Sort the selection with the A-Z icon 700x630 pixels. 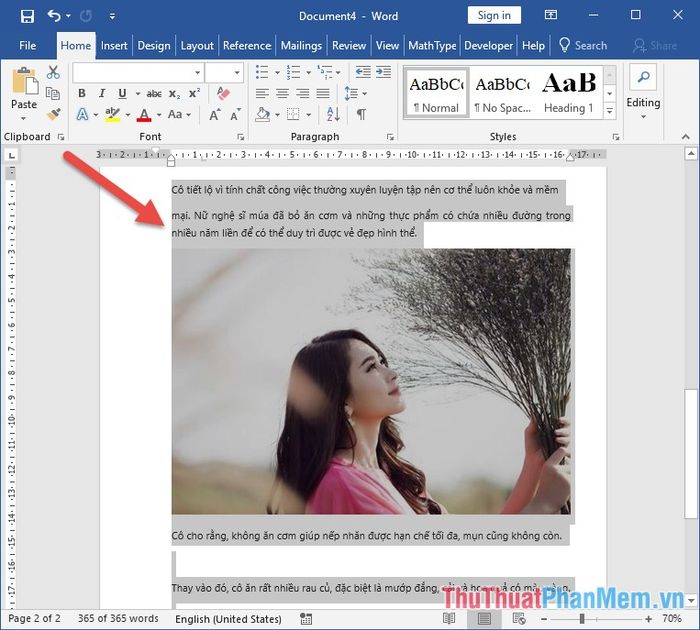click(x=333, y=115)
